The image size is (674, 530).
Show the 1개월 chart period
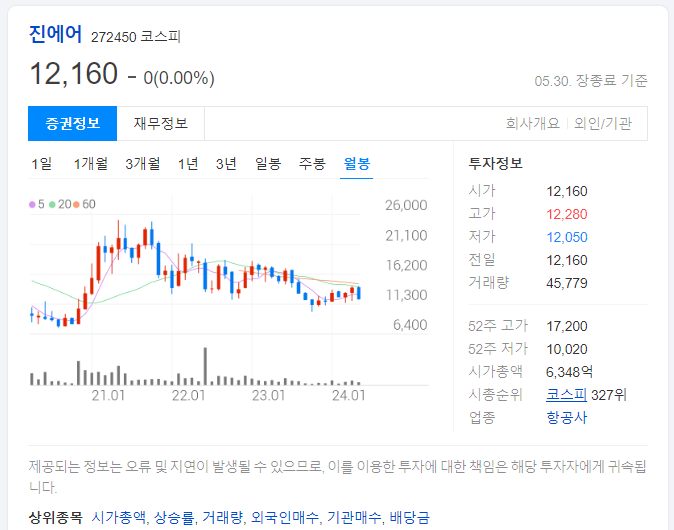pos(90,164)
